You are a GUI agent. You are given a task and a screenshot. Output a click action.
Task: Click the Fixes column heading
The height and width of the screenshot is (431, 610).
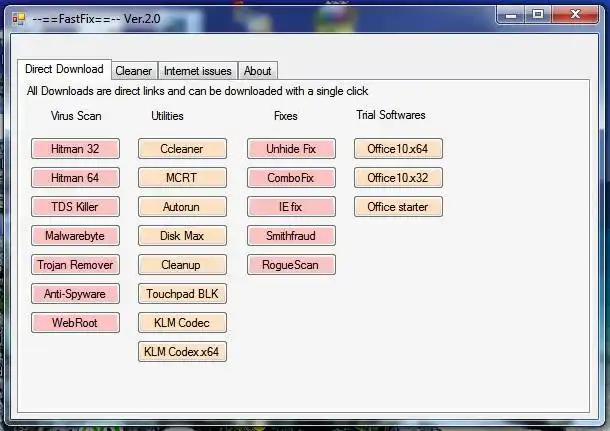pyautogui.click(x=286, y=116)
